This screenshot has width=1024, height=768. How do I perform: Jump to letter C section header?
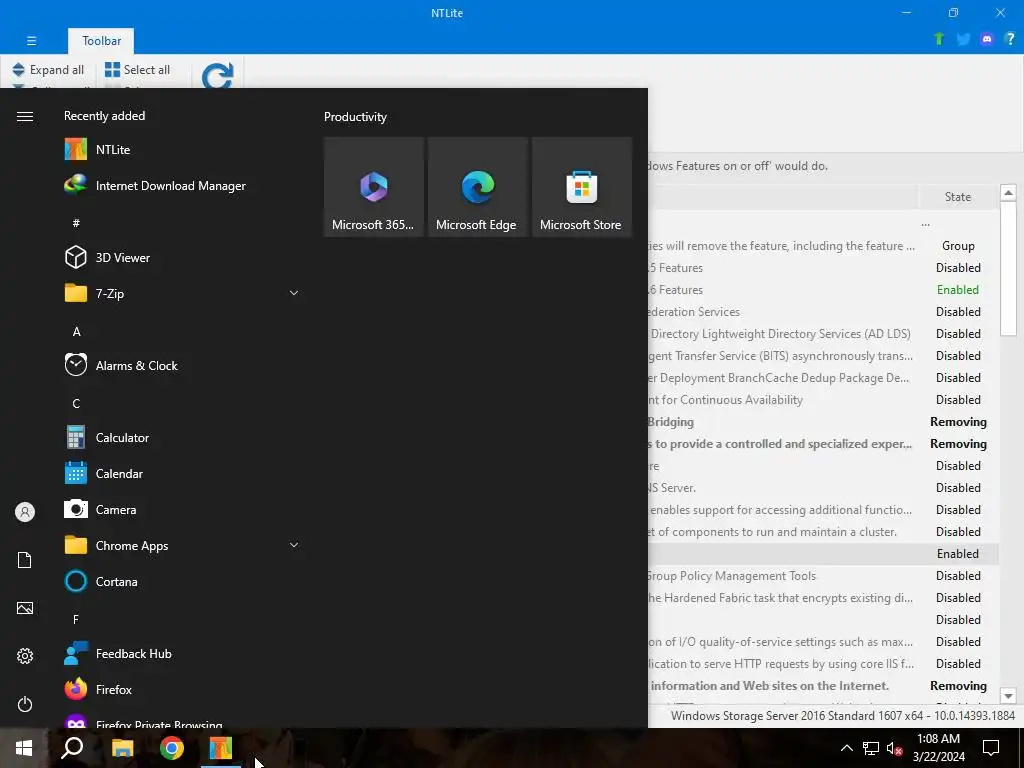coord(76,404)
